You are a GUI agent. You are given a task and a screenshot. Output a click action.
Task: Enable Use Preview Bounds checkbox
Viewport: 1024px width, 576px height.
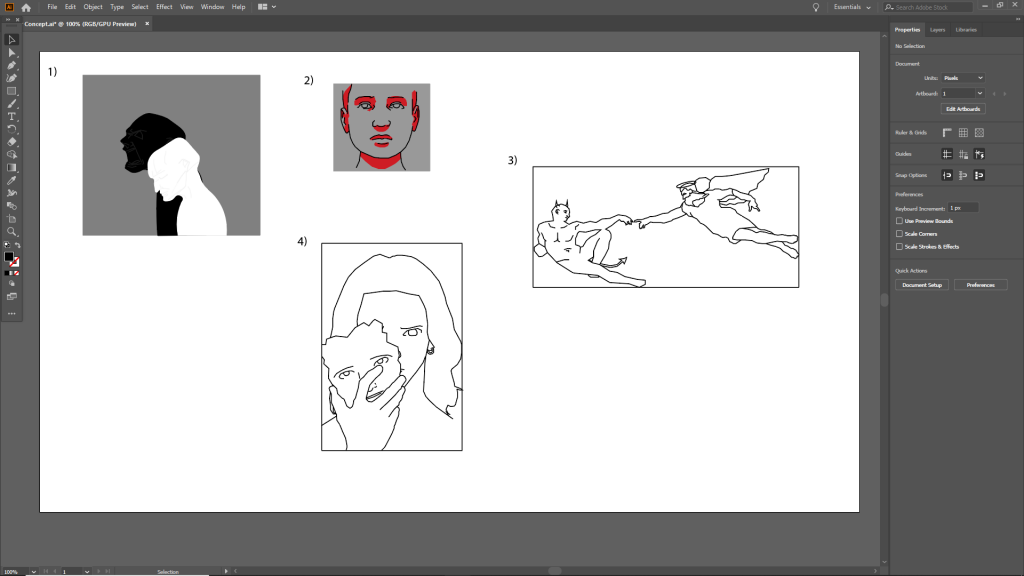point(899,220)
